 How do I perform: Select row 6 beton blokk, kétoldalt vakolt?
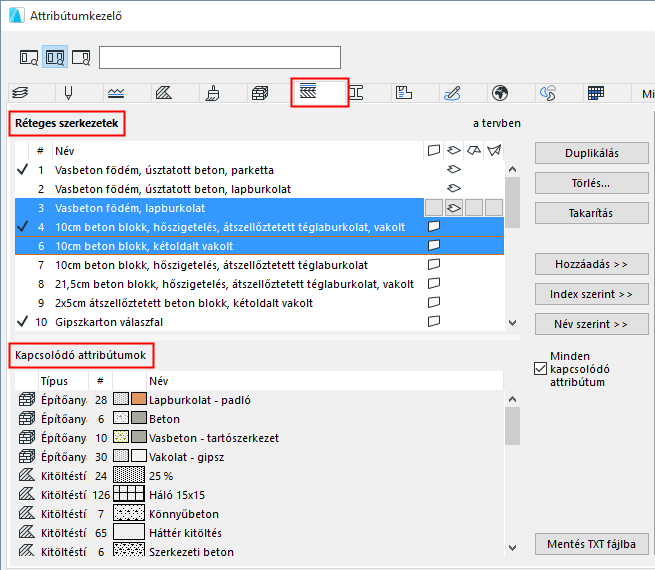259,246
